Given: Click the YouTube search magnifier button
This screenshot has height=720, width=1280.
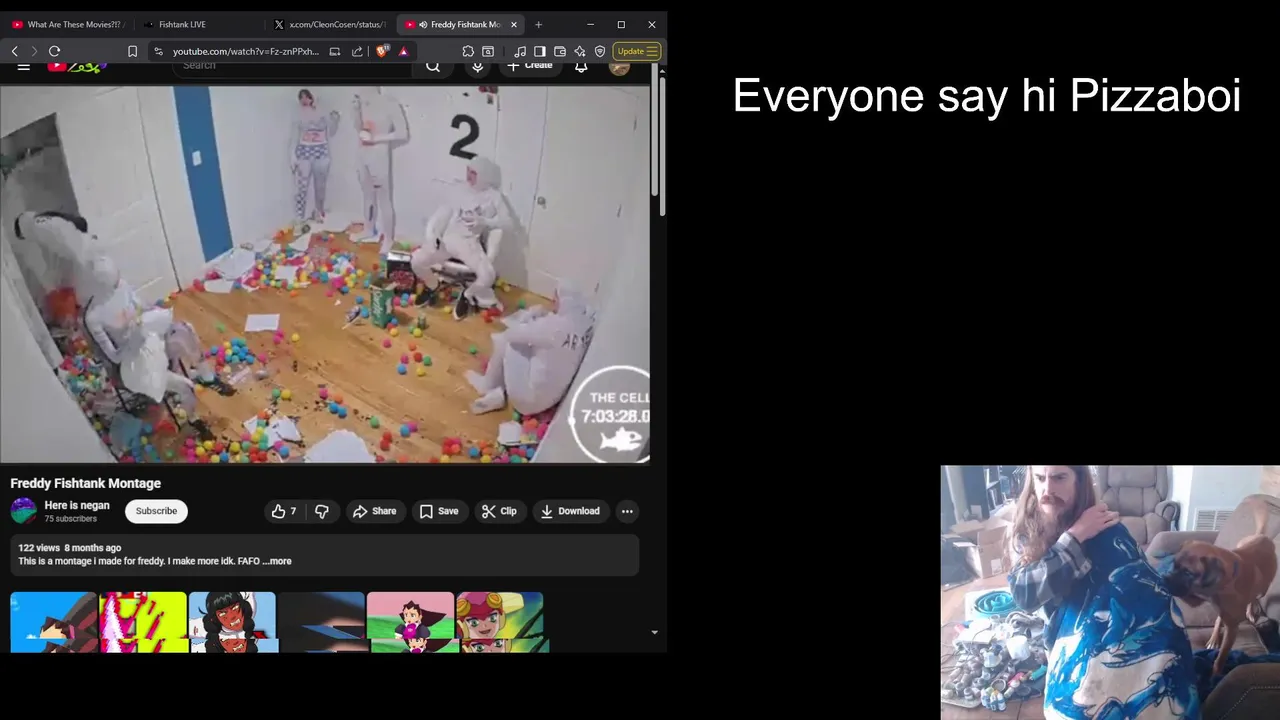Looking at the screenshot, I should (x=433, y=66).
